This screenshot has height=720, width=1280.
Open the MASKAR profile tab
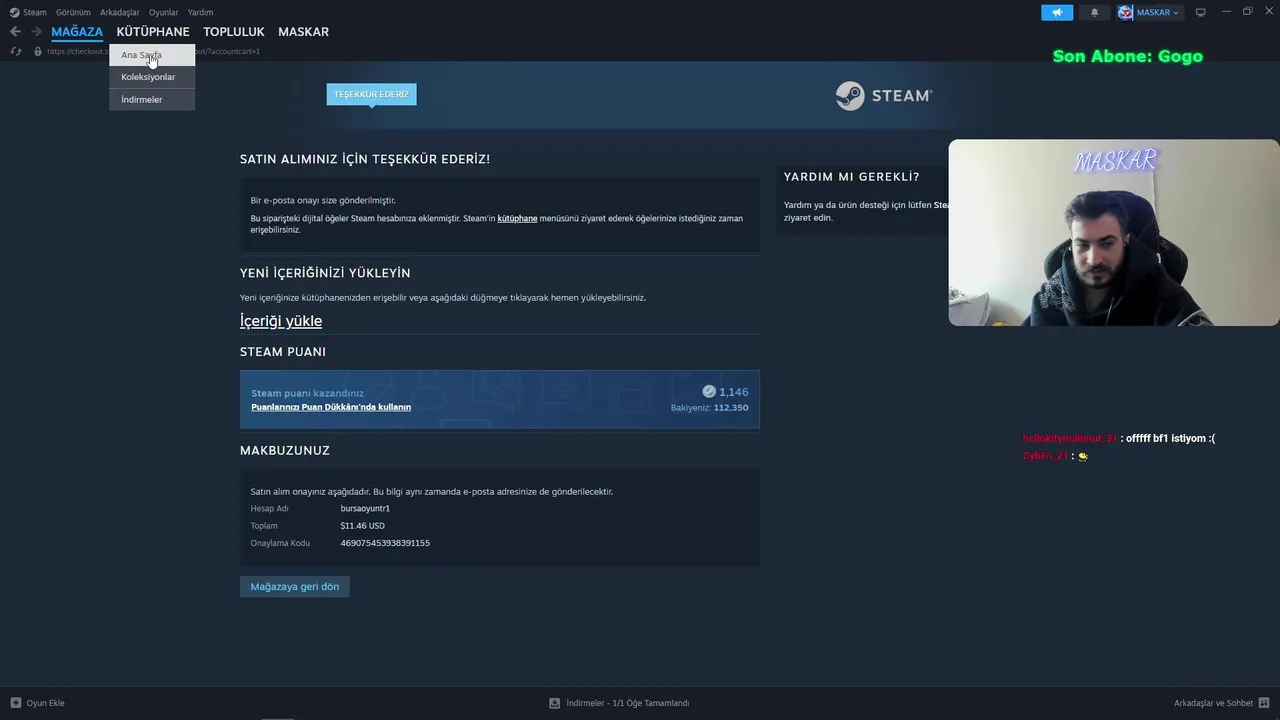(303, 32)
